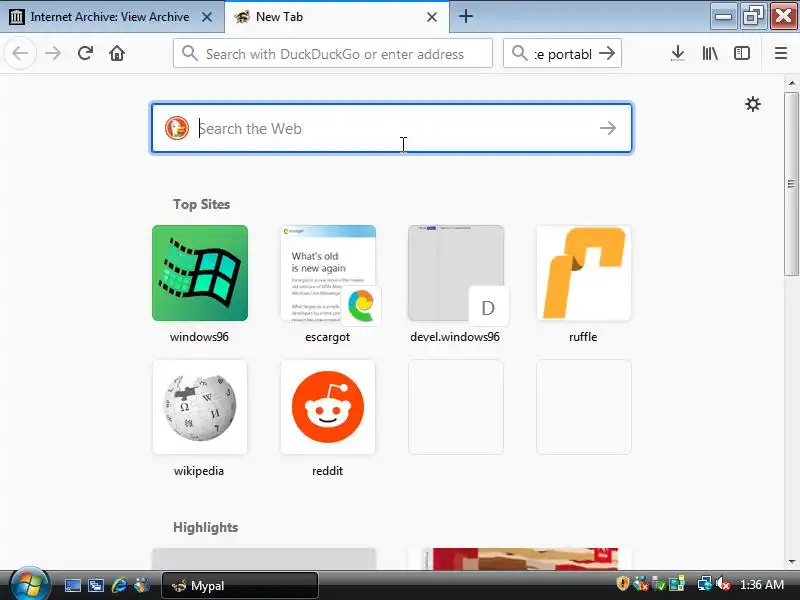Open the hamburger application menu
This screenshot has height=600, width=800.
click(781, 53)
